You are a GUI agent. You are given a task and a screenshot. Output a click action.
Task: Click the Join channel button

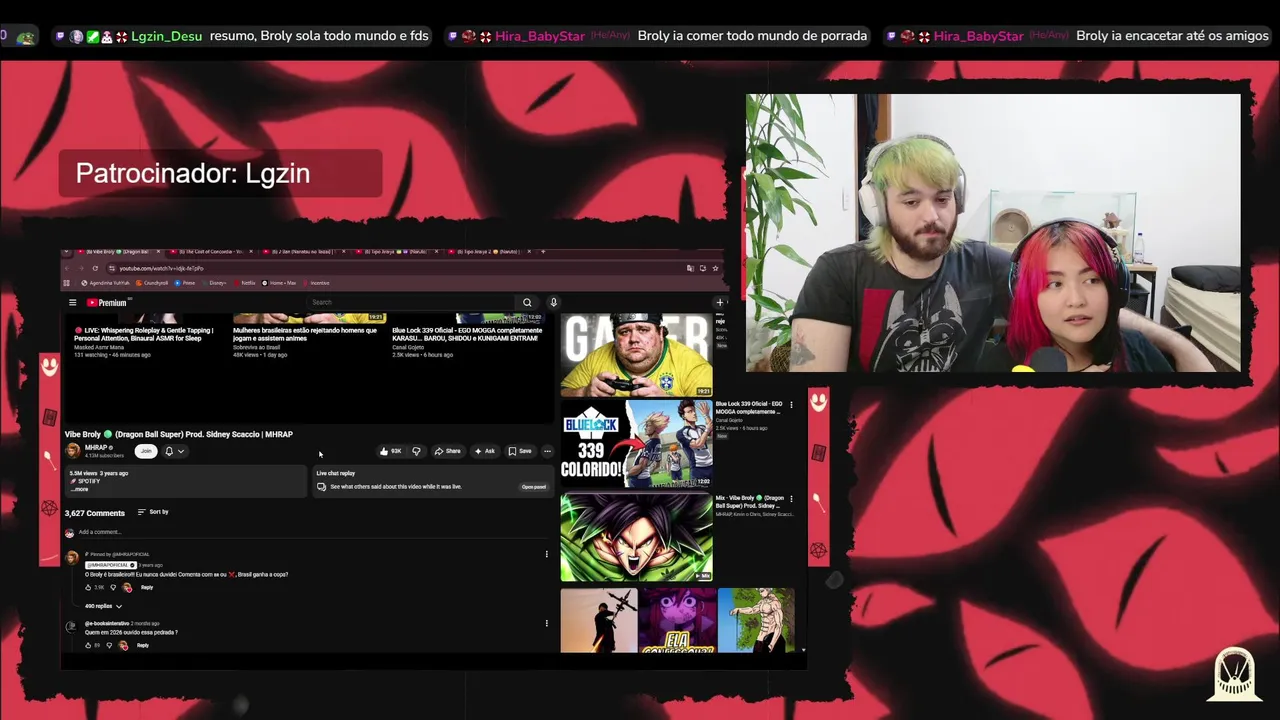click(146, 451)
